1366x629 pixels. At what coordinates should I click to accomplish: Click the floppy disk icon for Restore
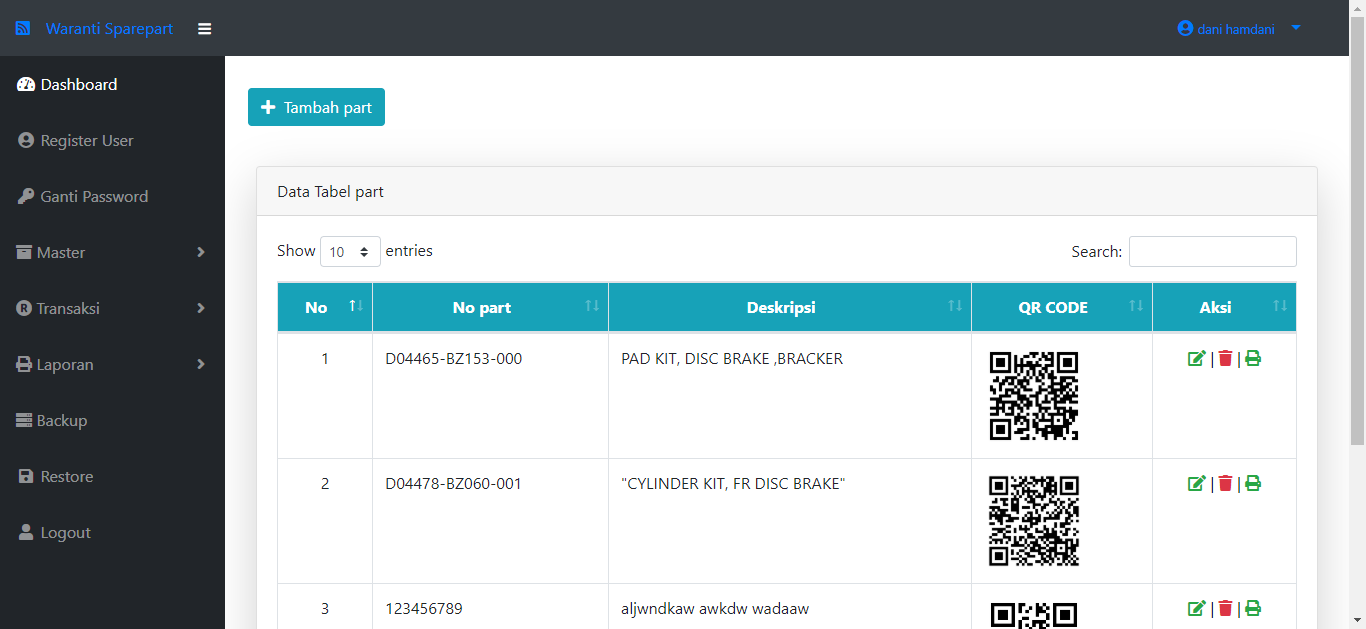tap(26, 477)
